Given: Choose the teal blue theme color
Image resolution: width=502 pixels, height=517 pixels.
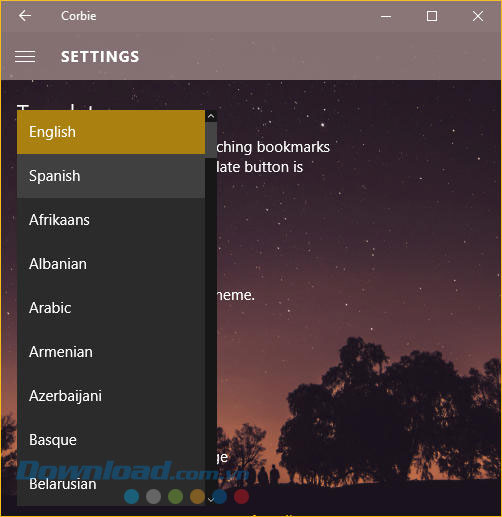Looking at the screenshot, I should tap(132, 497).
